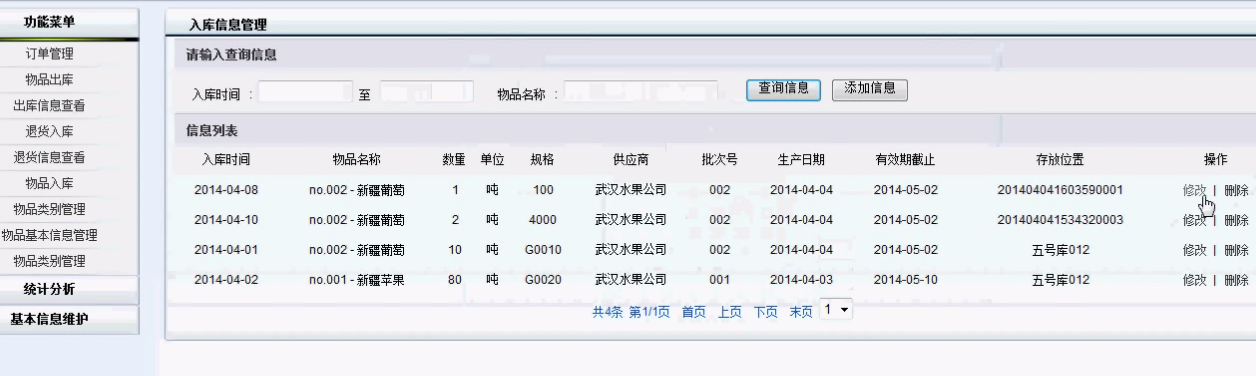Screen dimensions: 1256x376
Task: Select storage location 201404041534320003
Action: pos(1060,220)
